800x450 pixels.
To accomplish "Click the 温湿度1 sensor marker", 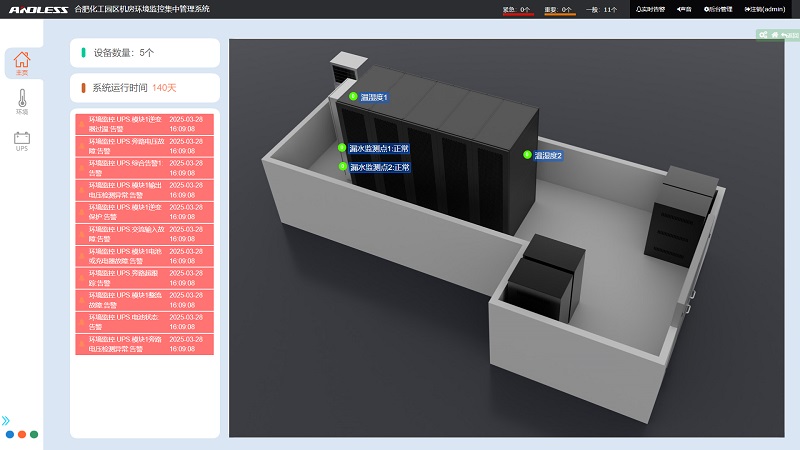I will point(353,97).
